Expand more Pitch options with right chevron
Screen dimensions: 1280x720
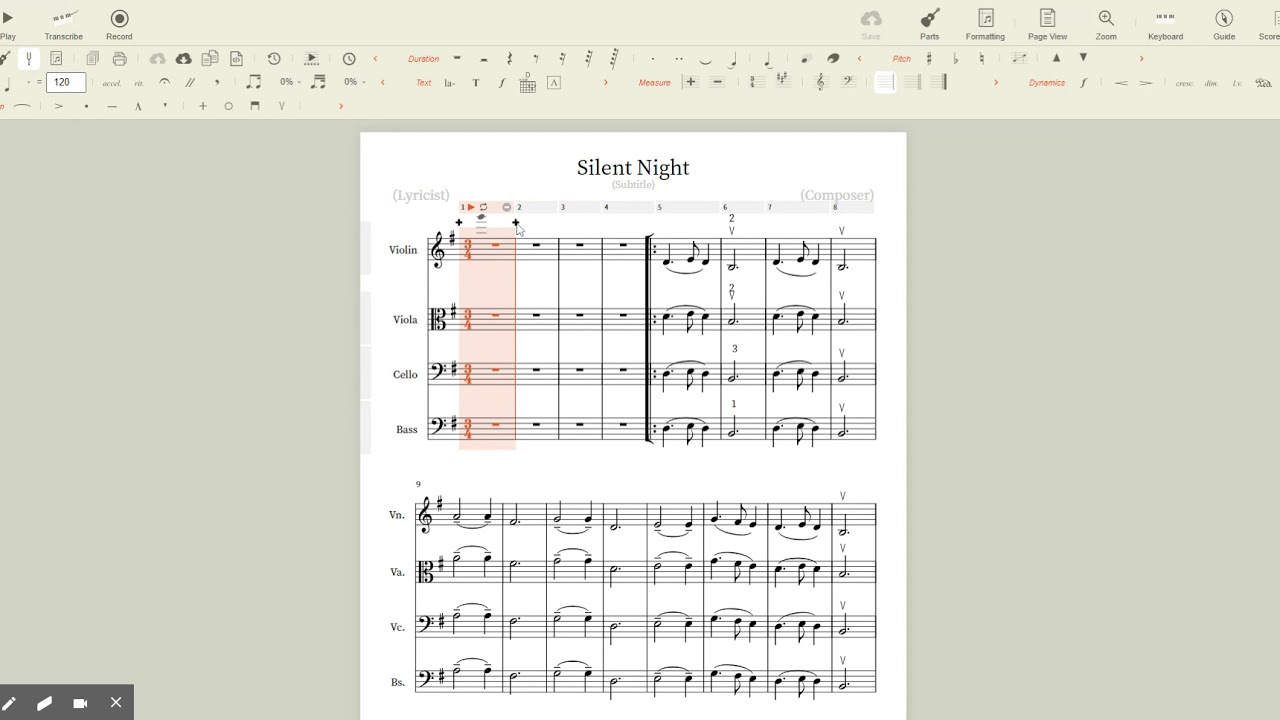point(1141,59)
